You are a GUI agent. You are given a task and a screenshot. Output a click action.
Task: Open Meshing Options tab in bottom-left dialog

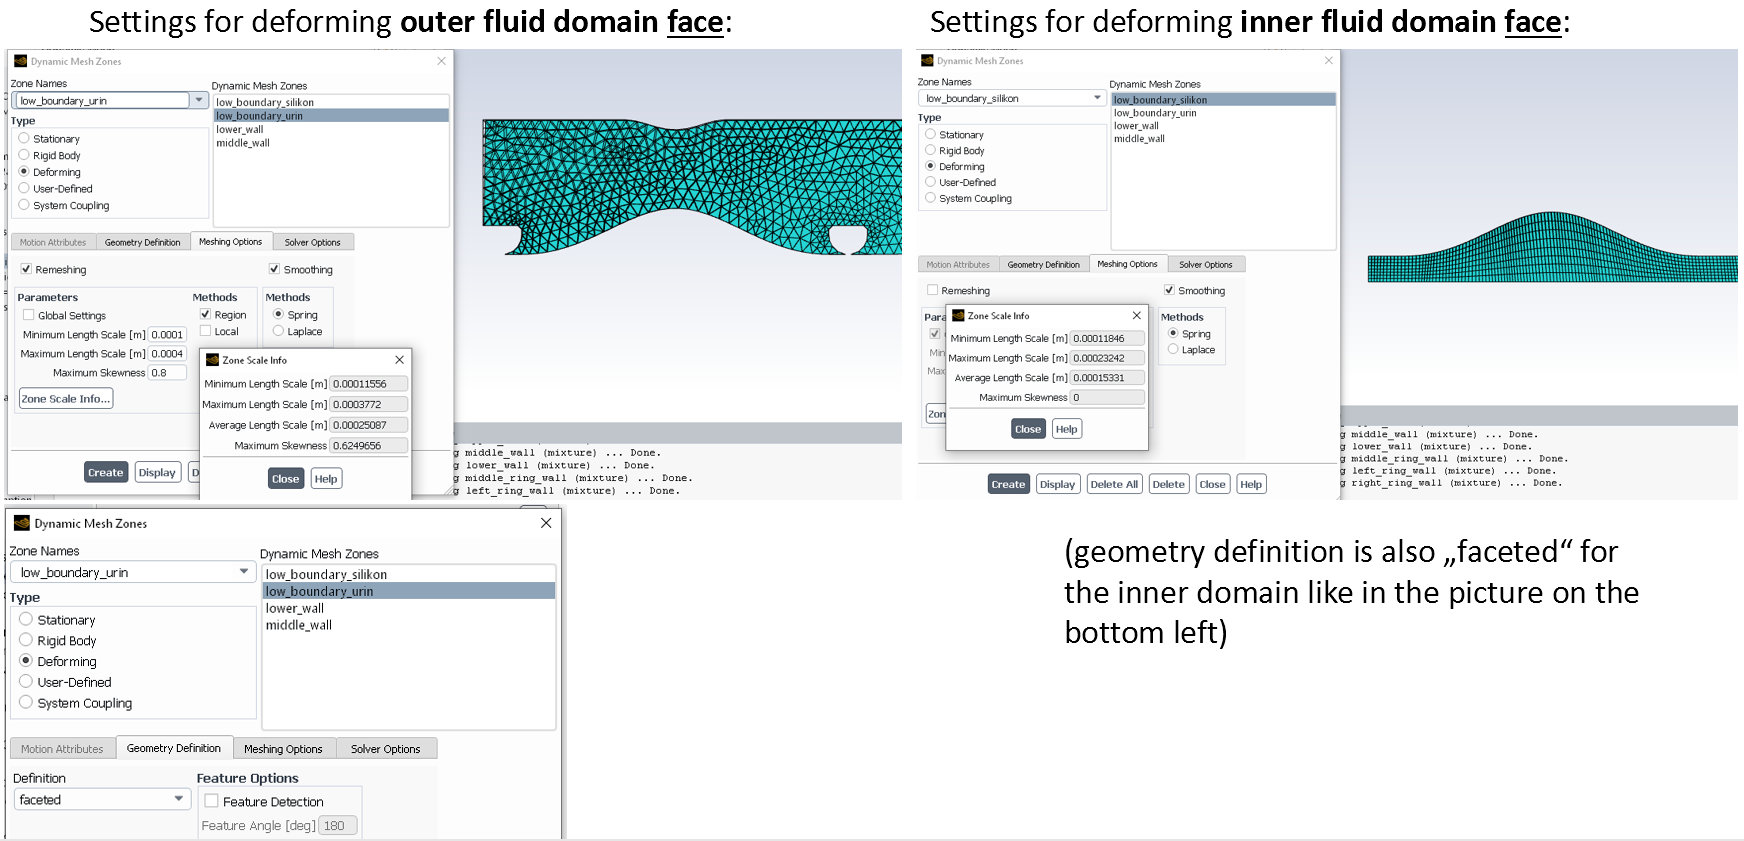tap(283, 749)
